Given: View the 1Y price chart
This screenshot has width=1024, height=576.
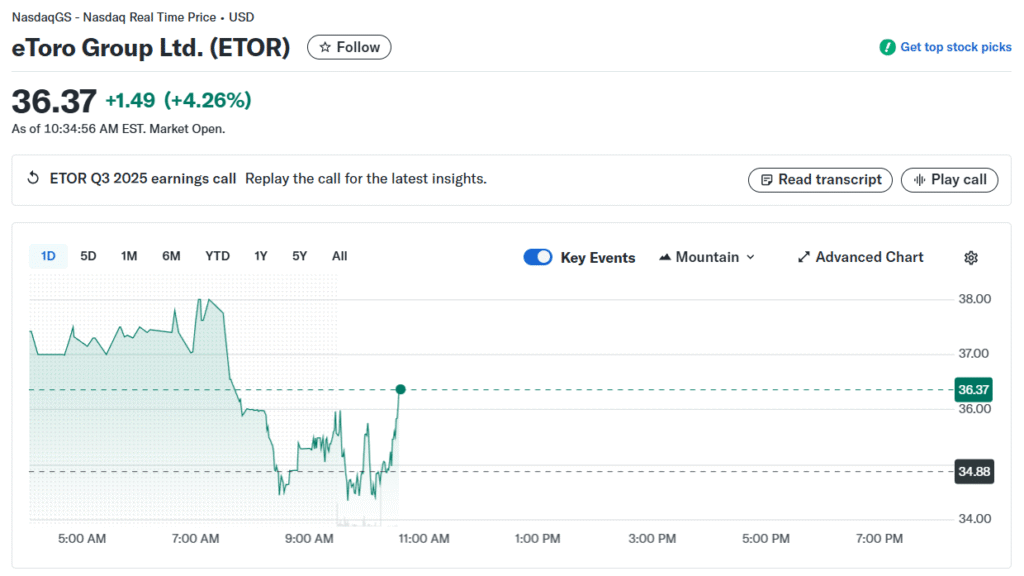Looking at the screenshot, I should point(261,256).
